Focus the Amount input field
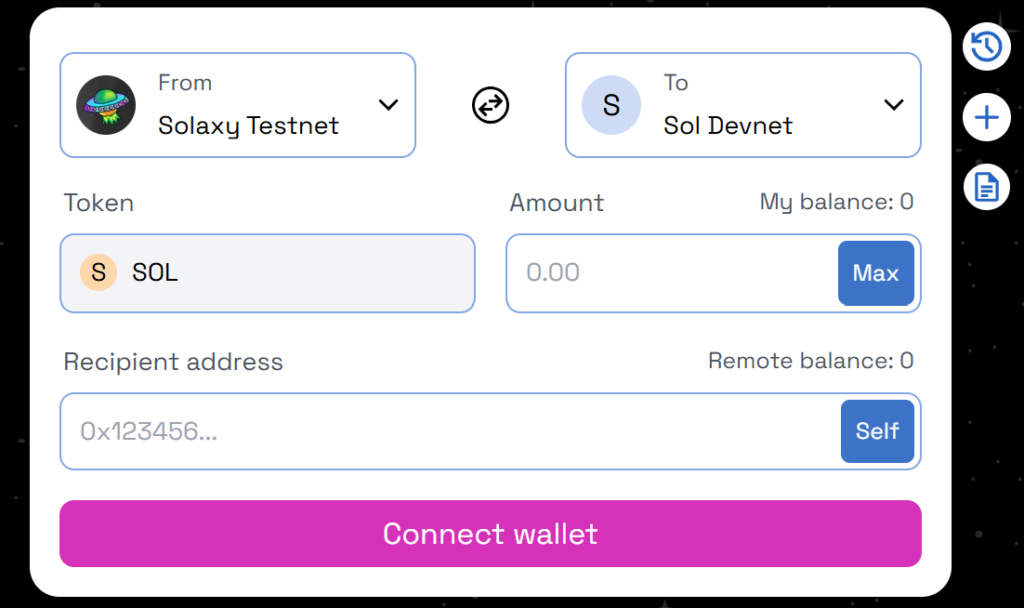 click(x=672, y=273)
